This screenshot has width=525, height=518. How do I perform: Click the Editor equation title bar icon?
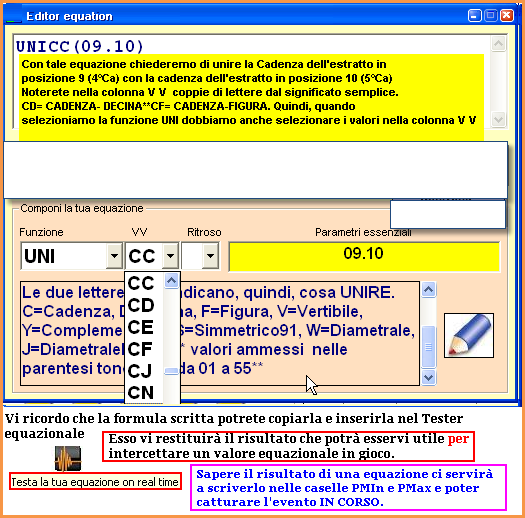(x=14, y=17)
